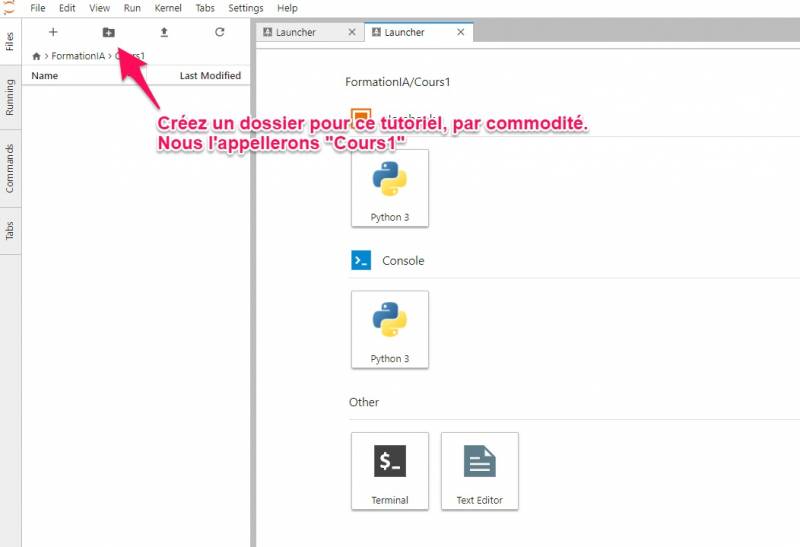
Task: Create a new Text Editor file
Action: click(480, 470)
